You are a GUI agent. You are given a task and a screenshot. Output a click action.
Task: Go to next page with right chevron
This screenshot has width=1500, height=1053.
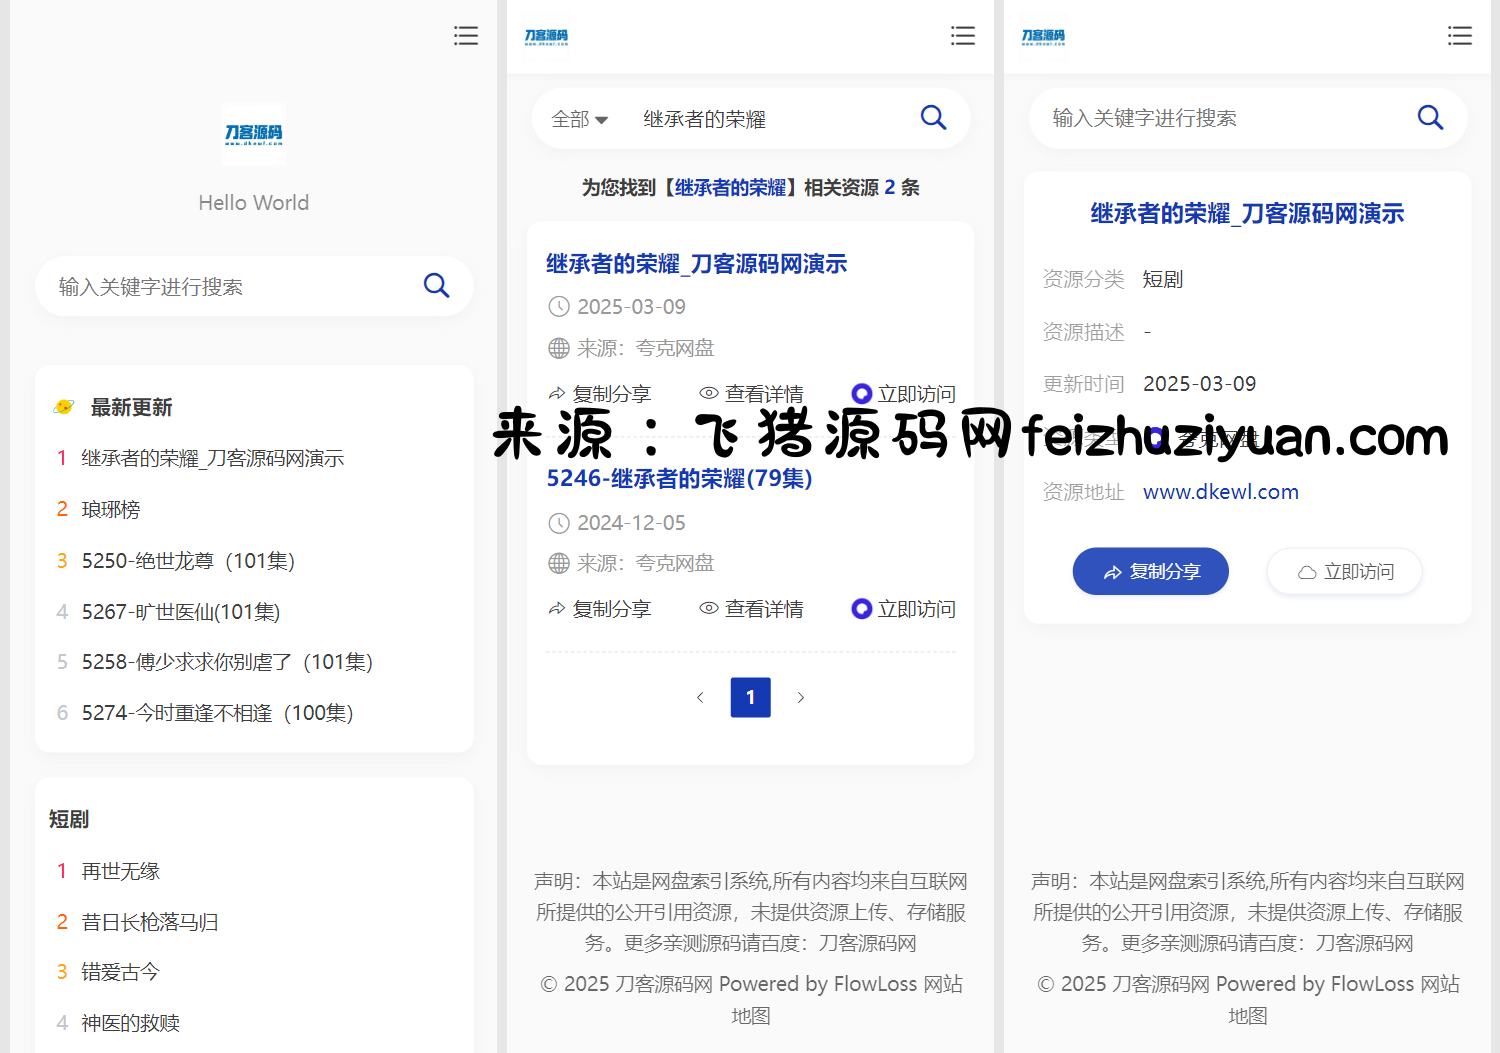click(800, 697)
